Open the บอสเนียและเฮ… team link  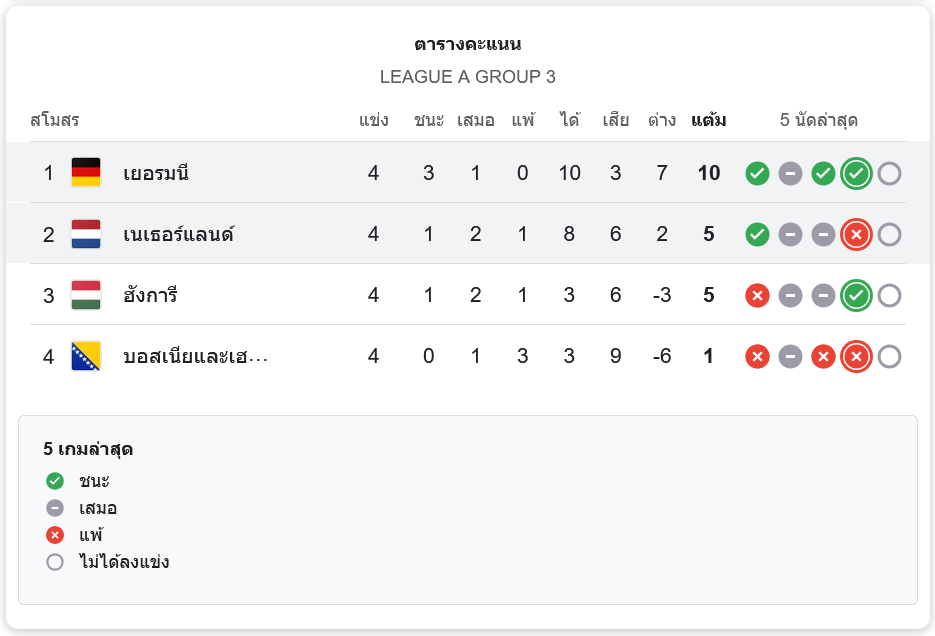(x=195, y=356)
